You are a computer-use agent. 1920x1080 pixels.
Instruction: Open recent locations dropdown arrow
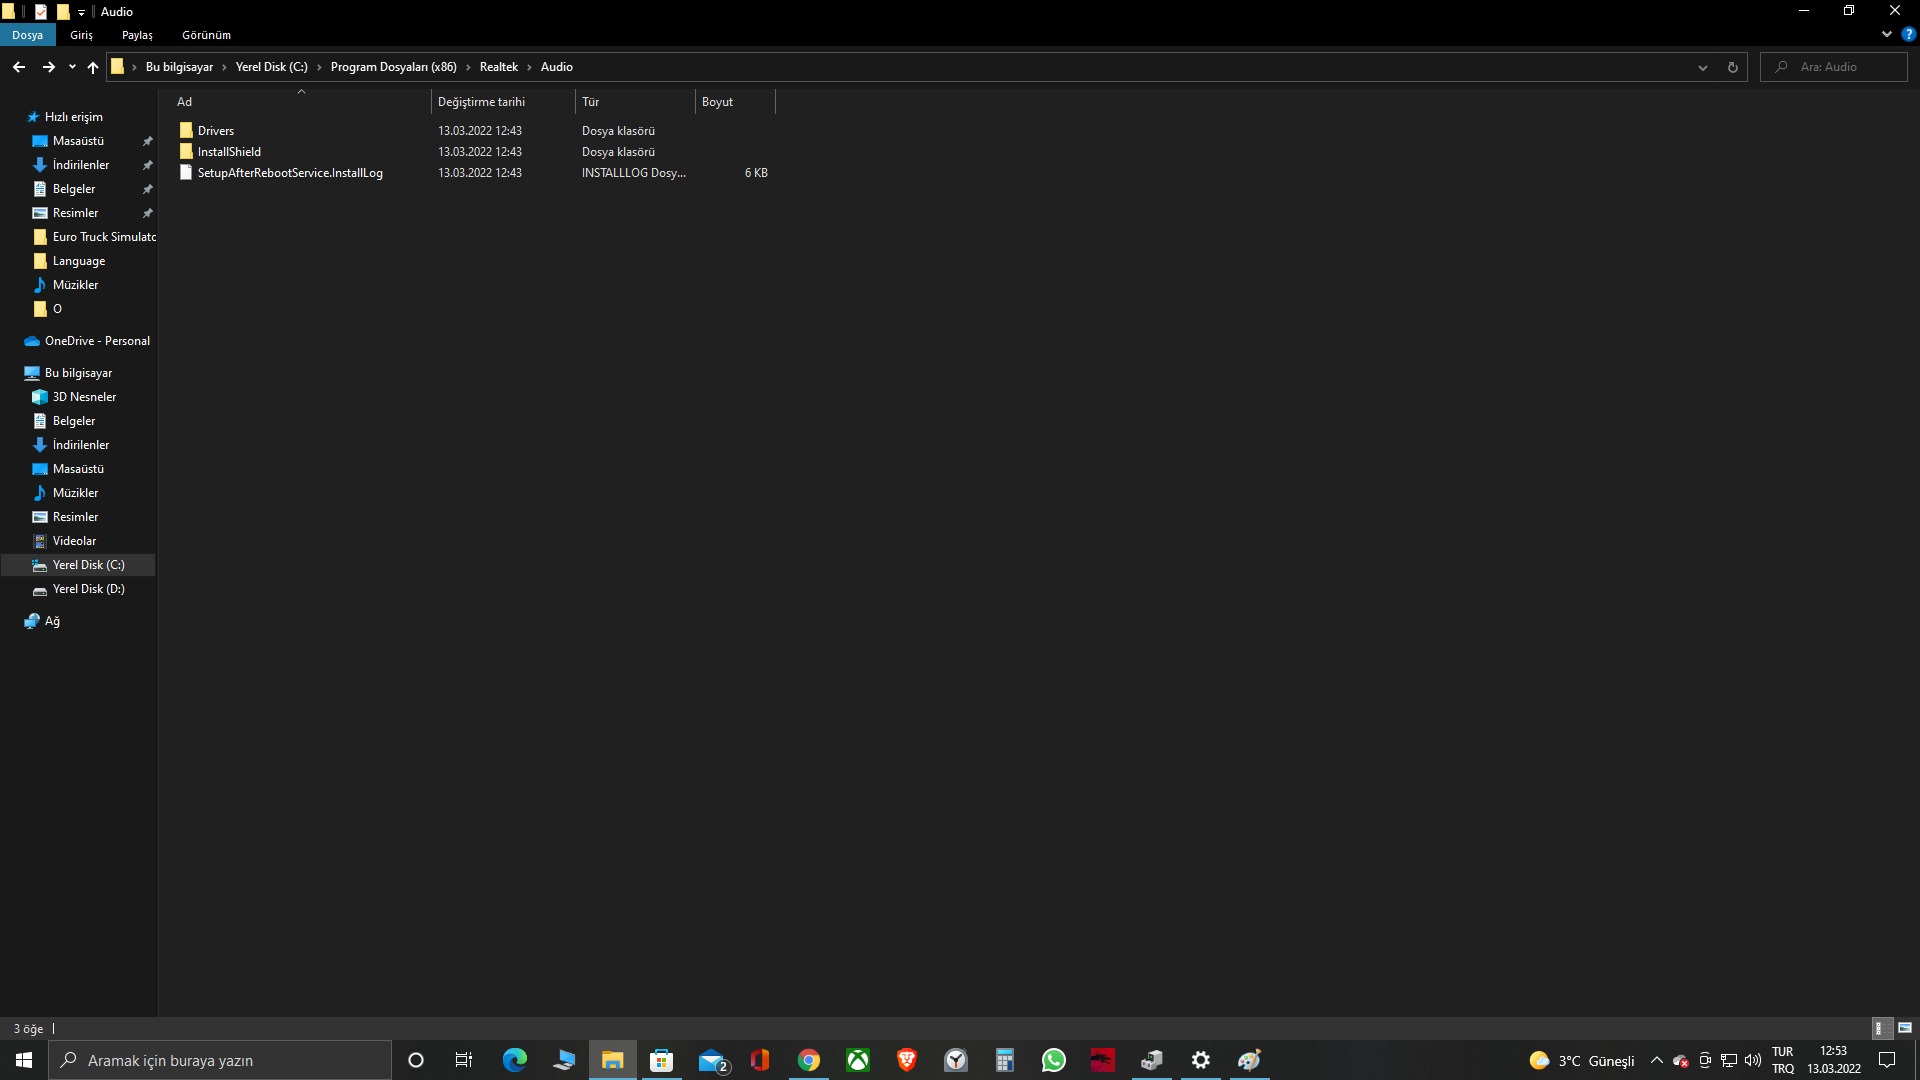(72, 67)
